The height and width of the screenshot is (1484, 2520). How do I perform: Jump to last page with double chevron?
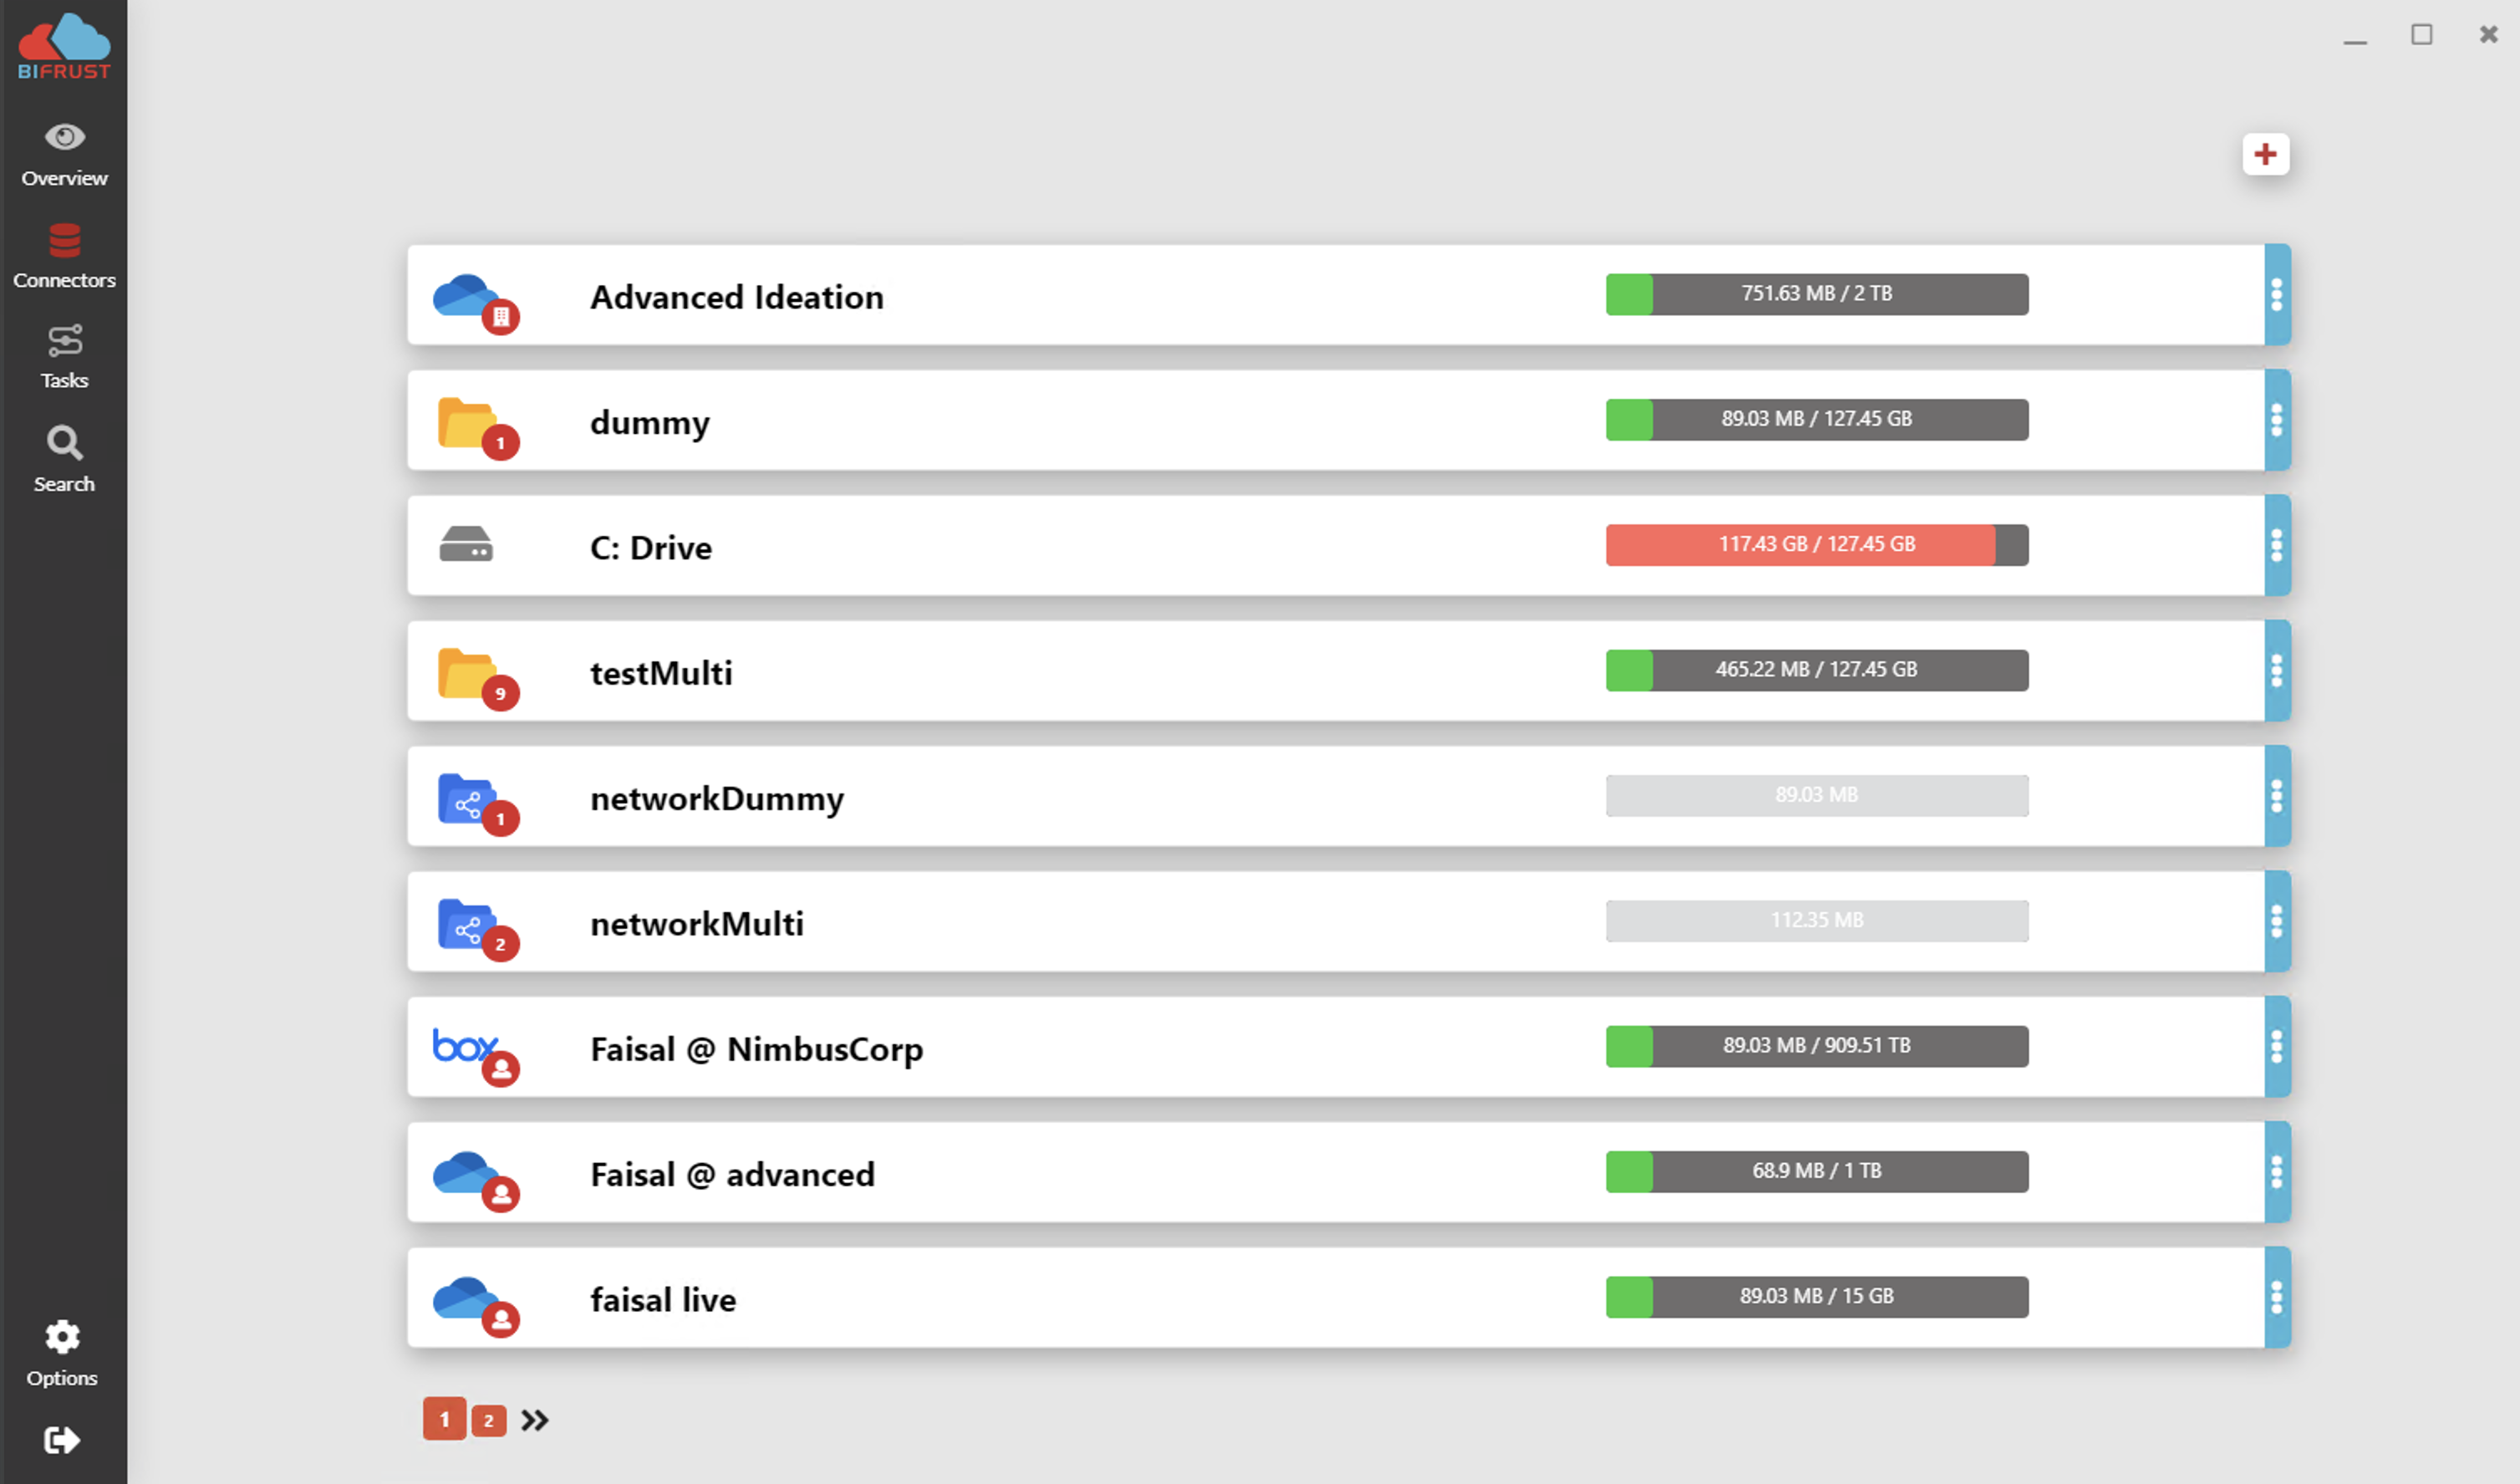[x=534, y=1420]
